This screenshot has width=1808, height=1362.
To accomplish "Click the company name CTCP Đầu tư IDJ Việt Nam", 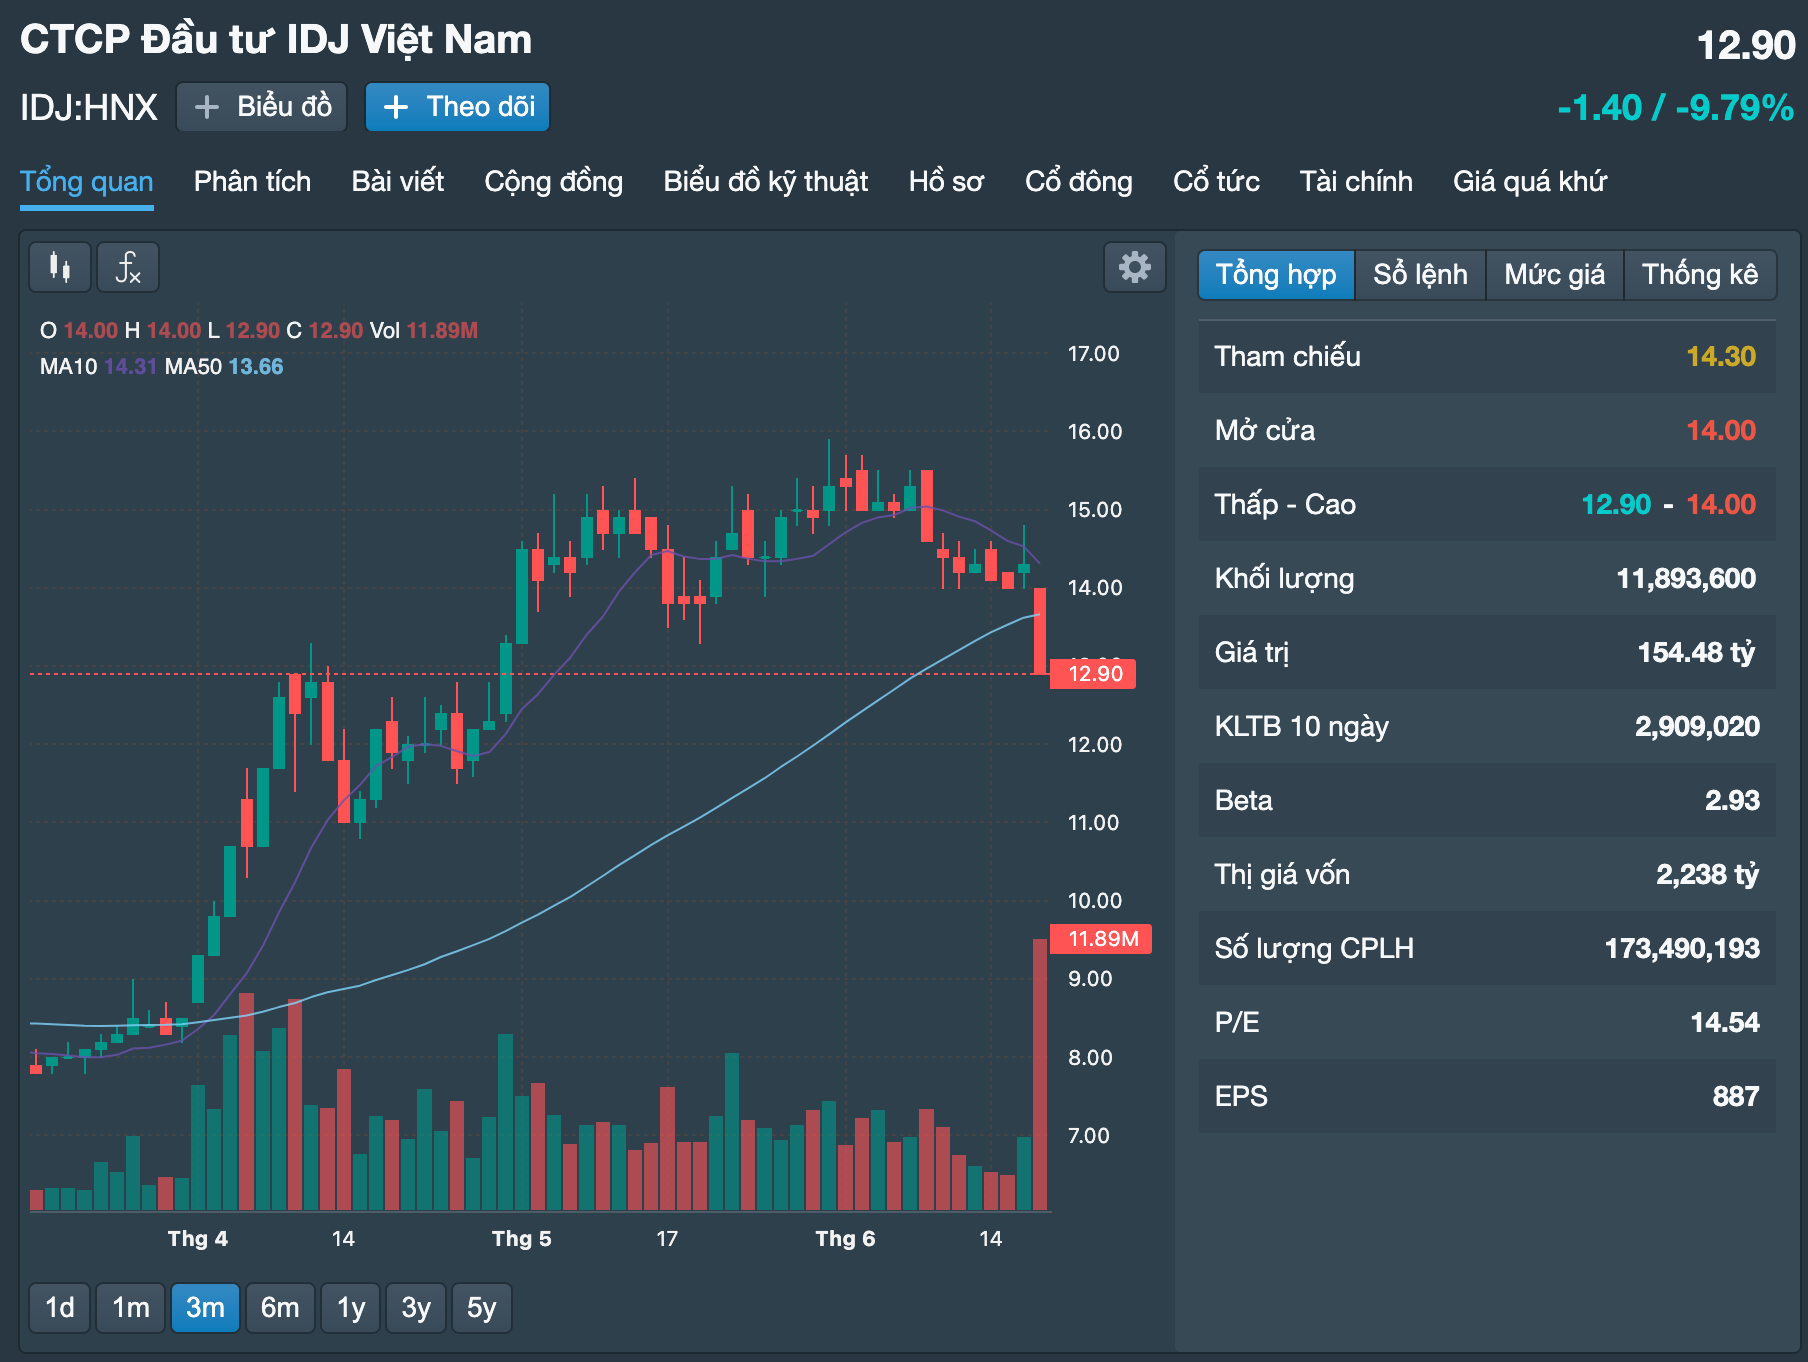I will click(276, 40).
